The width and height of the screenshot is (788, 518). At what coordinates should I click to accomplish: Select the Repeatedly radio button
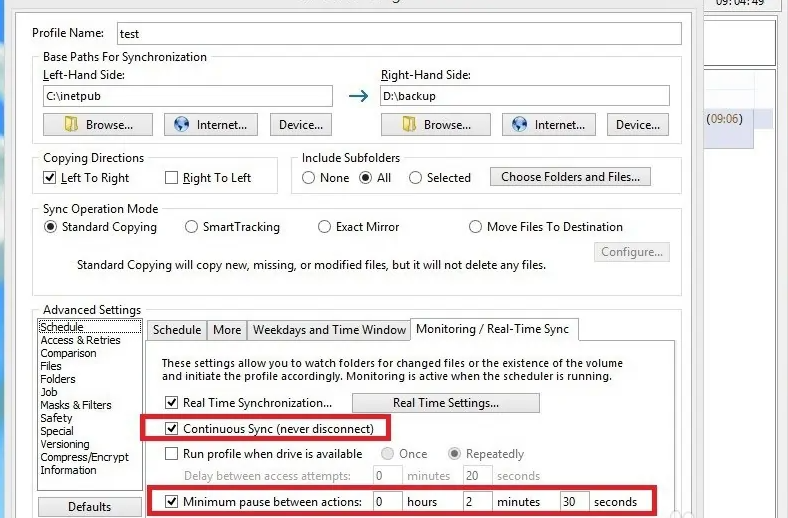point(454,454)
